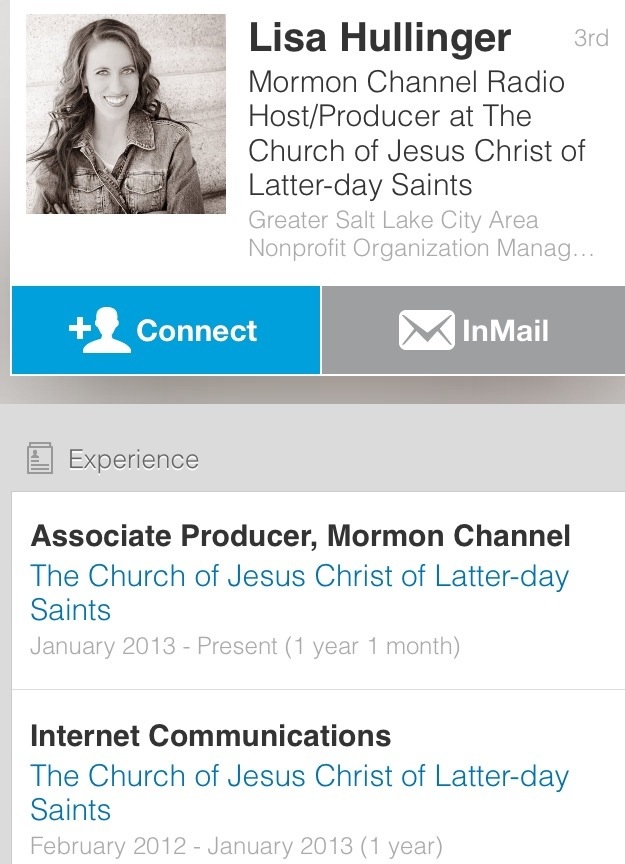Screen dimensions: 625x864
Task: Click the envelope icon on InMail
Action: point(427,330)
